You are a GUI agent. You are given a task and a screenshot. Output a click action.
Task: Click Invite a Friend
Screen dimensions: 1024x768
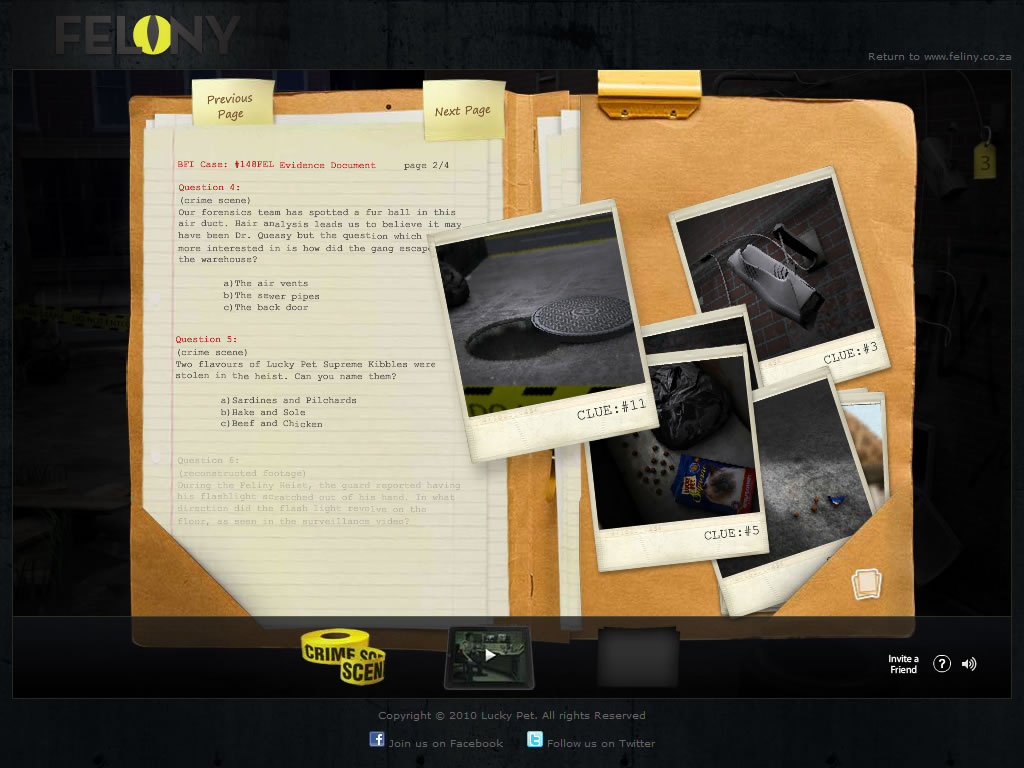903,664
